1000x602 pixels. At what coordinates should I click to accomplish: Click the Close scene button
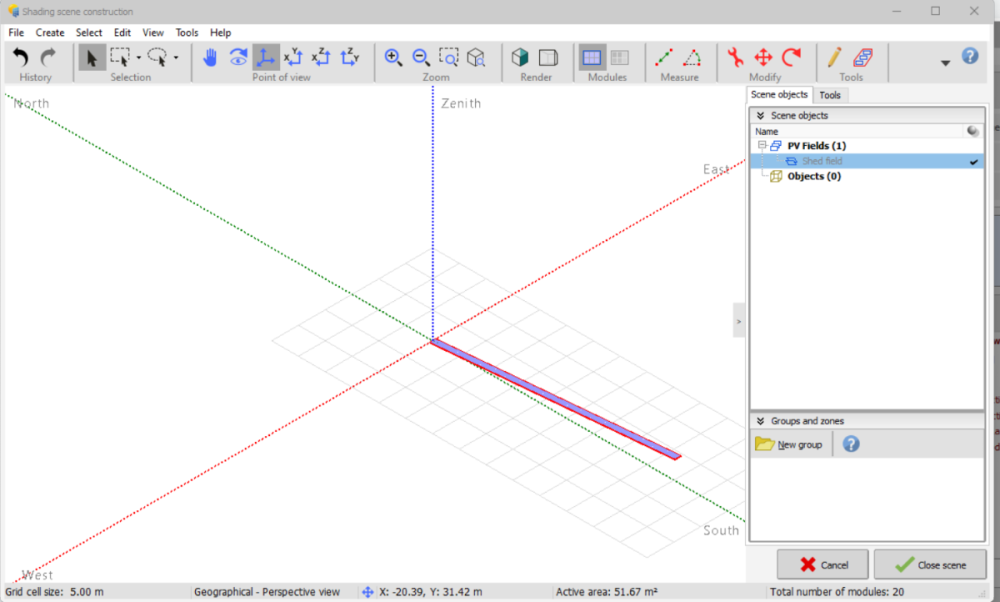click(x=929, y=565)
